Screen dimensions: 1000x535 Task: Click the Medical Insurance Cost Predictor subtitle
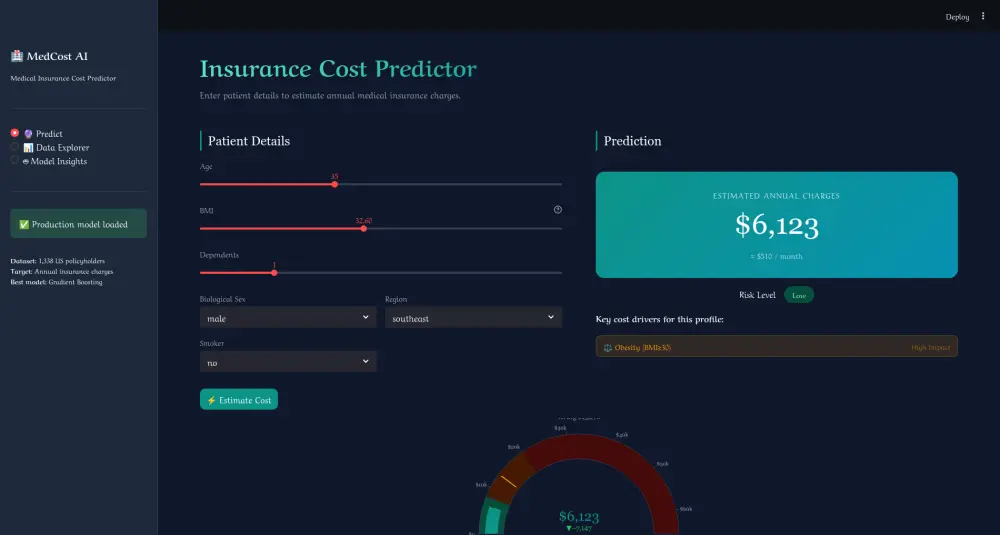[63, 78]
